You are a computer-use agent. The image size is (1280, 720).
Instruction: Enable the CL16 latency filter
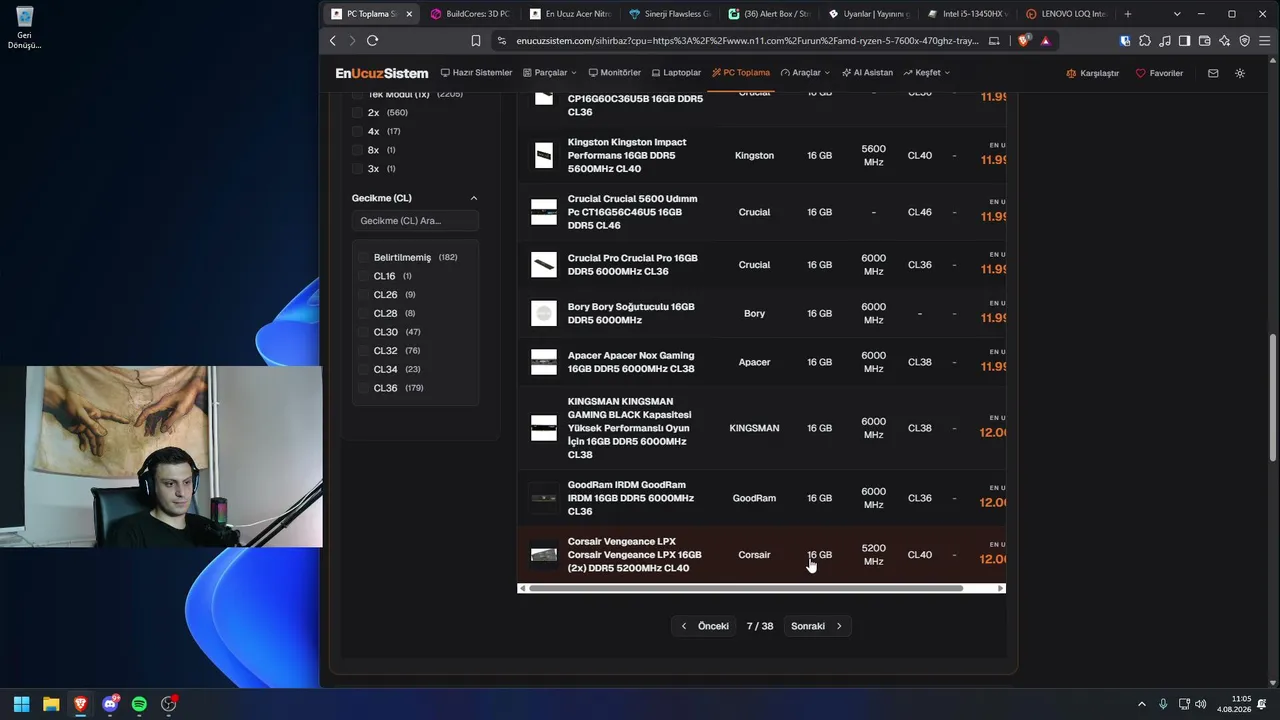tap(364, 276)
